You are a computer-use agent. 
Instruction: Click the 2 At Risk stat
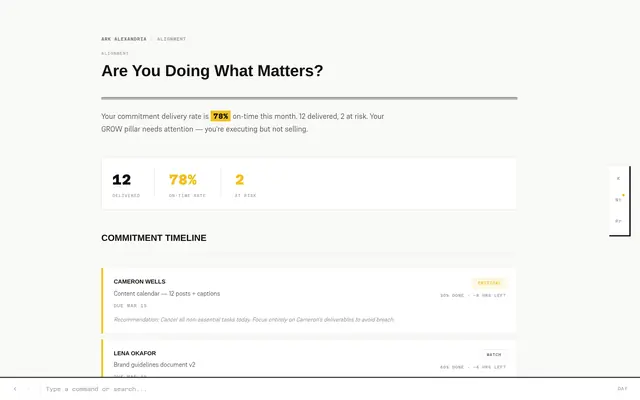pos(245,184)
